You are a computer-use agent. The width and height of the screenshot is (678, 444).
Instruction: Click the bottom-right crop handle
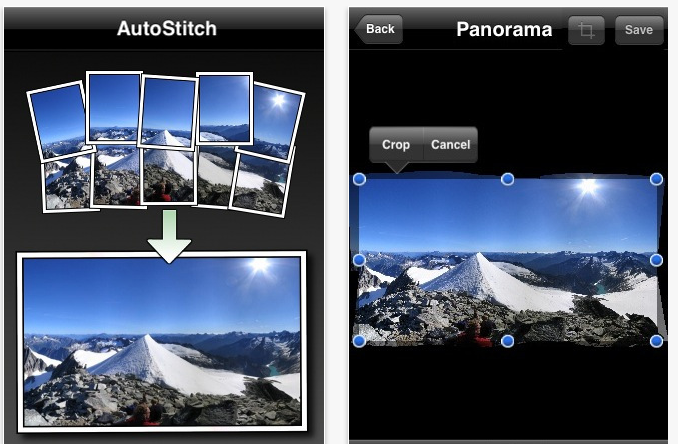(x=656, y=341)
